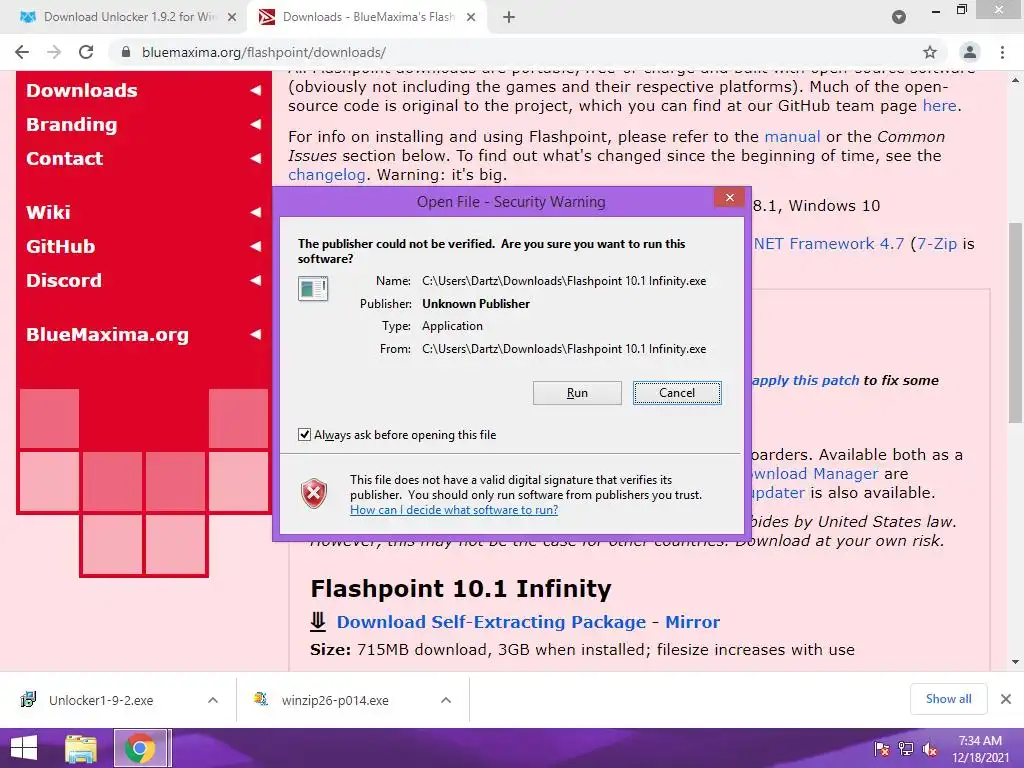Screen dimensions: 1024x768
Task: Open File Explorer from taskbar
Action: pos(81,748)
